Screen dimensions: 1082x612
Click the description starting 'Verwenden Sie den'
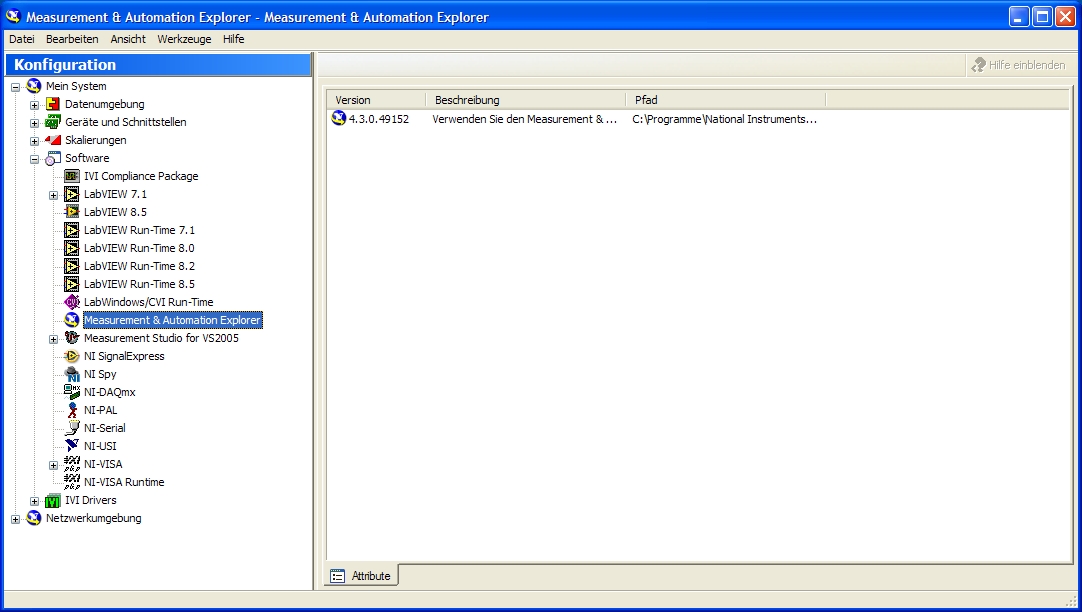(x=524, y=119)
